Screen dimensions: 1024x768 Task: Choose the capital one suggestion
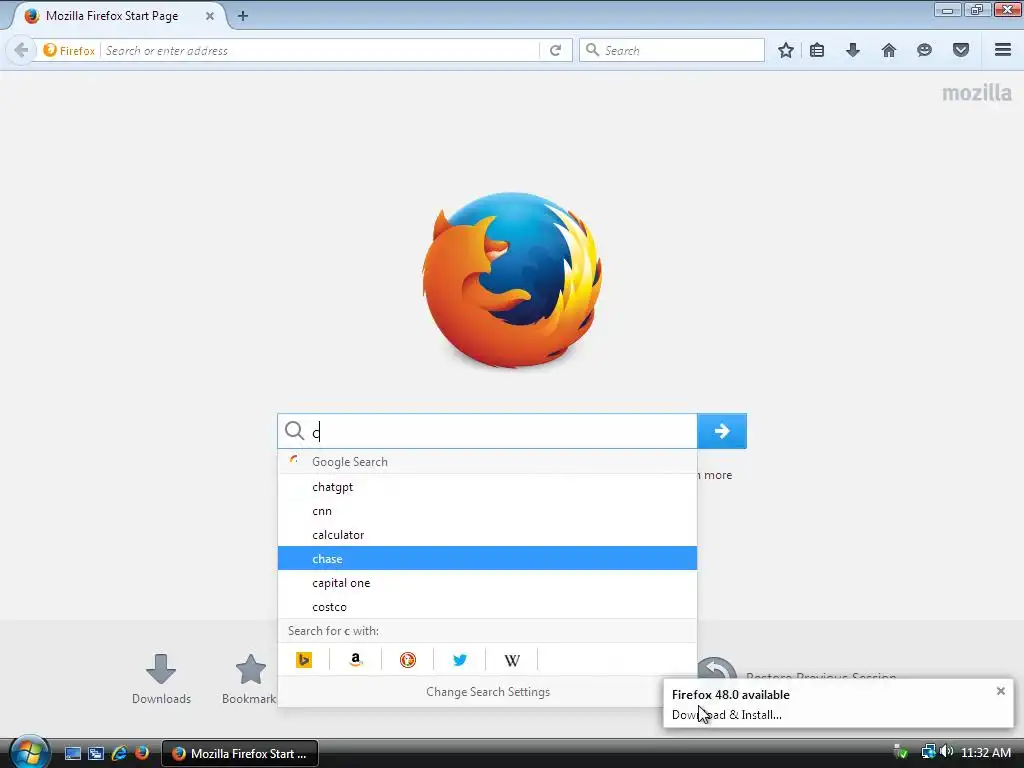click(487, 583)
